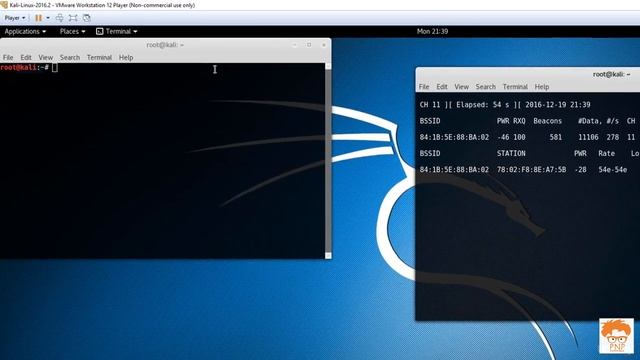Open Search menu in right airodump terminal

(x=486, y=87)
